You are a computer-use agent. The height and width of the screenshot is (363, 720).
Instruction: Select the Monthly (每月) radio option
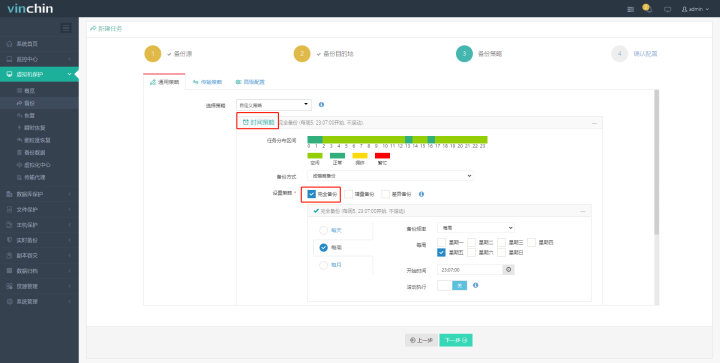323,265
